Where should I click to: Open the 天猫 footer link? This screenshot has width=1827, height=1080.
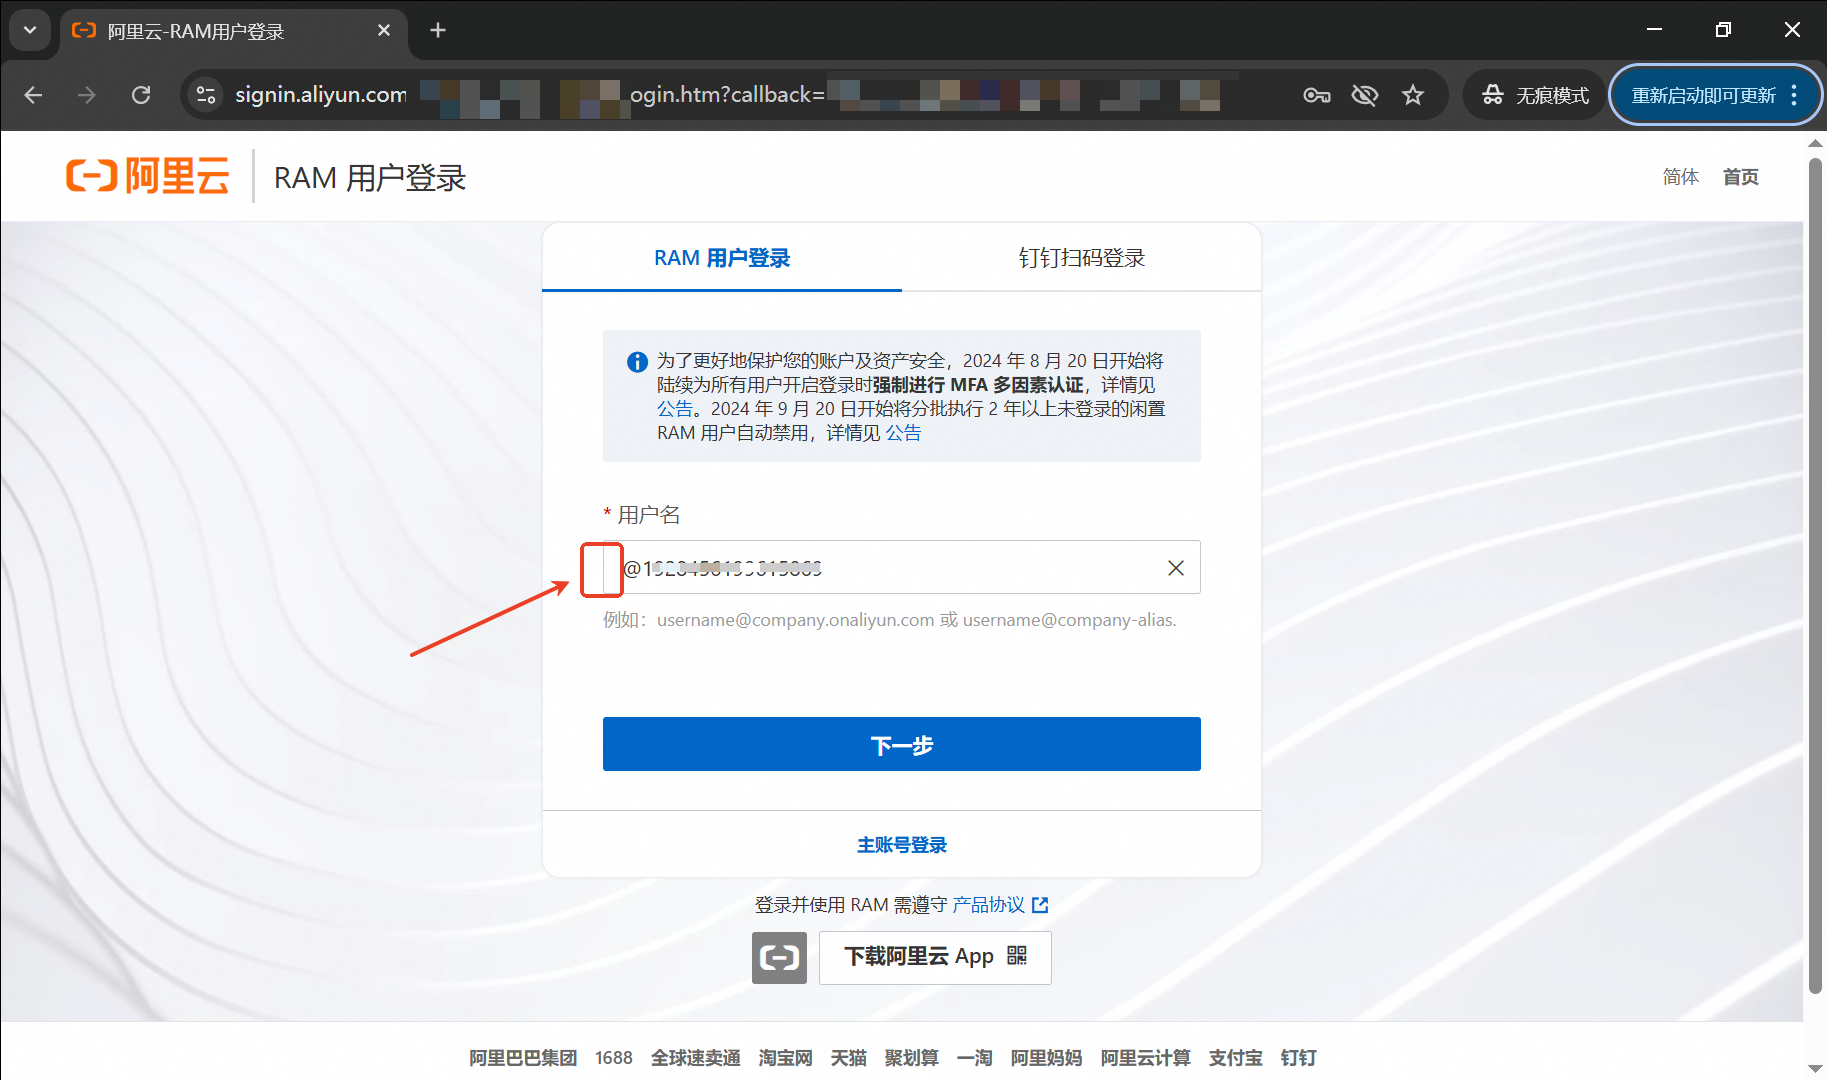(849, 1058)
